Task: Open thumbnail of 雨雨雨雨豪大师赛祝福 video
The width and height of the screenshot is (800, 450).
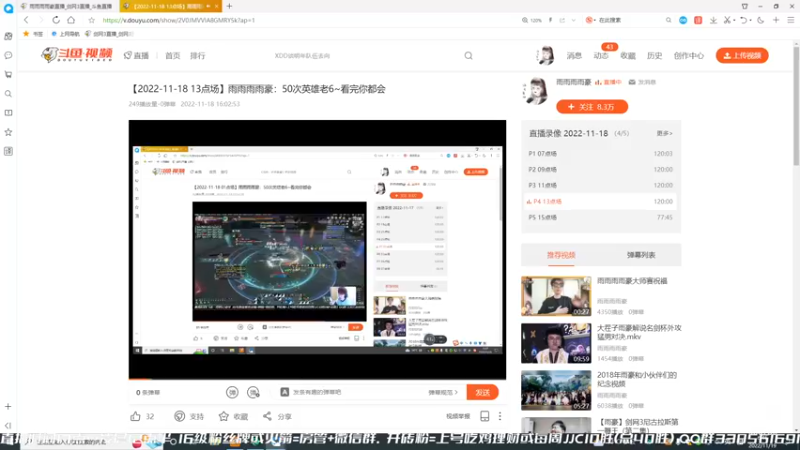Action: pos(556,296)
